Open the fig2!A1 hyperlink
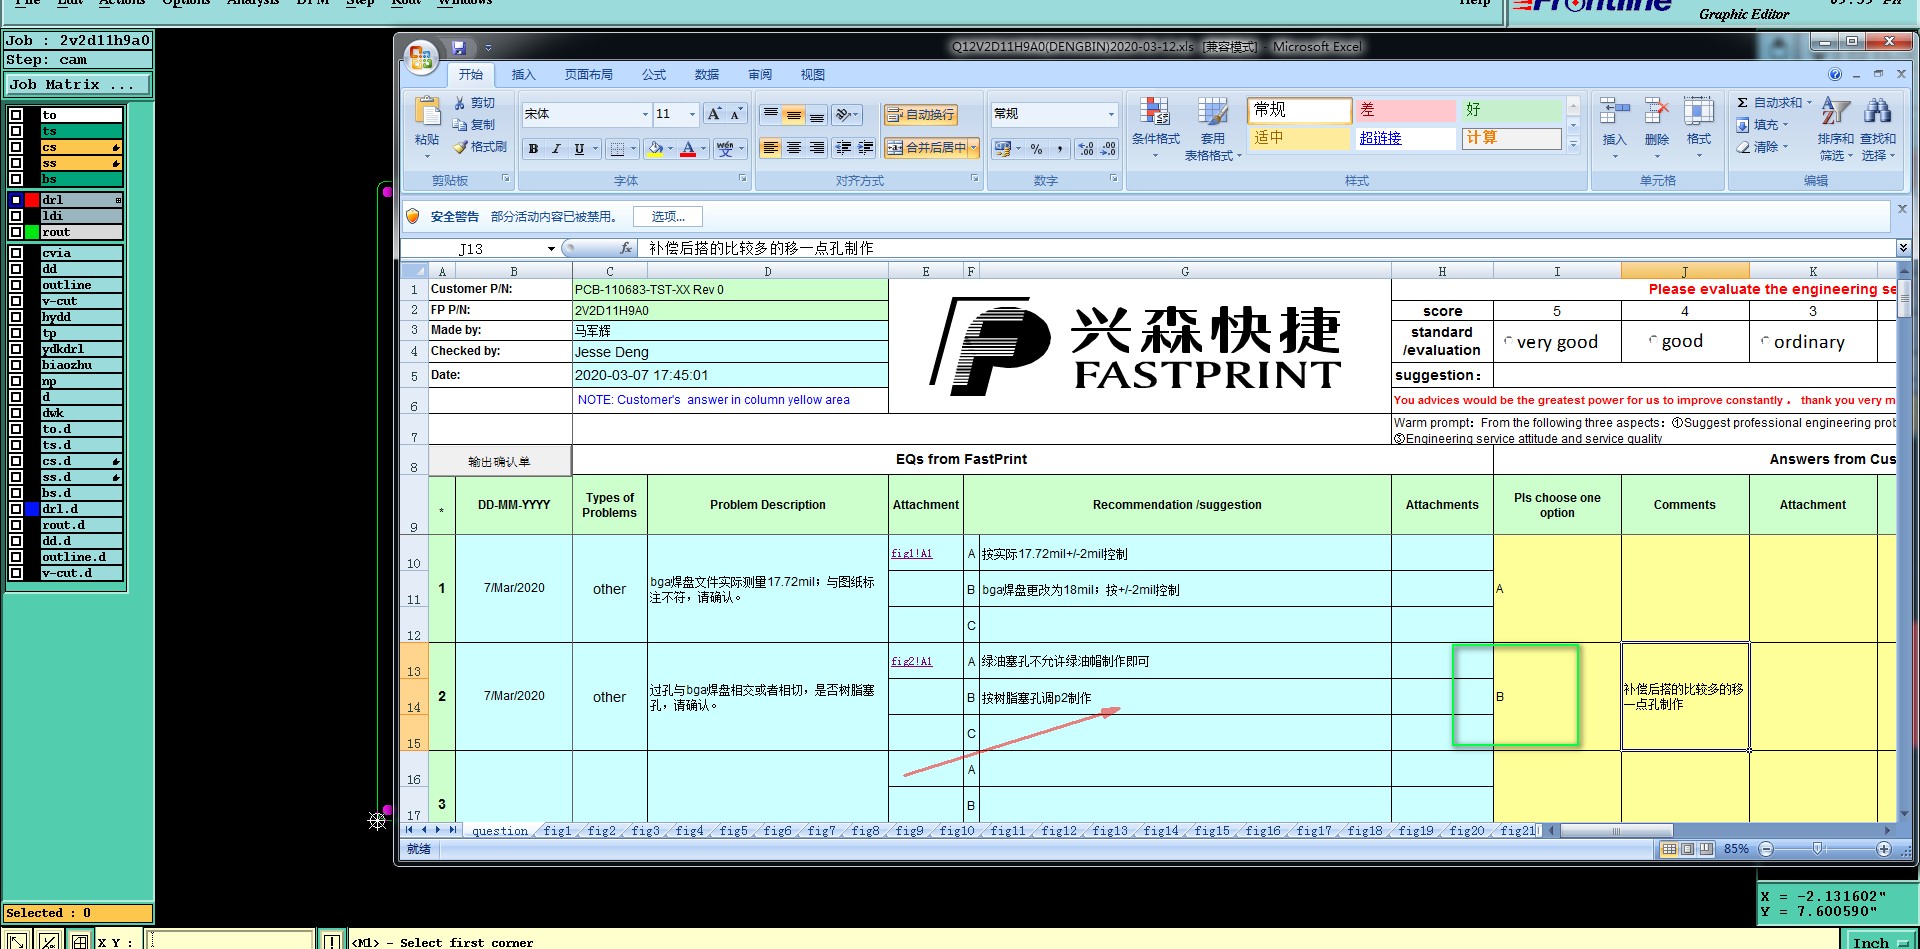 (x=912, y=662)
